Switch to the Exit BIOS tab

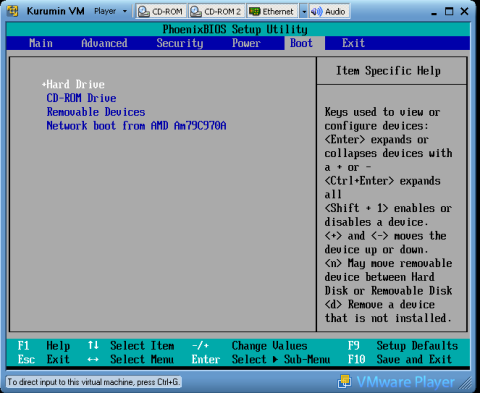point(353,43)
